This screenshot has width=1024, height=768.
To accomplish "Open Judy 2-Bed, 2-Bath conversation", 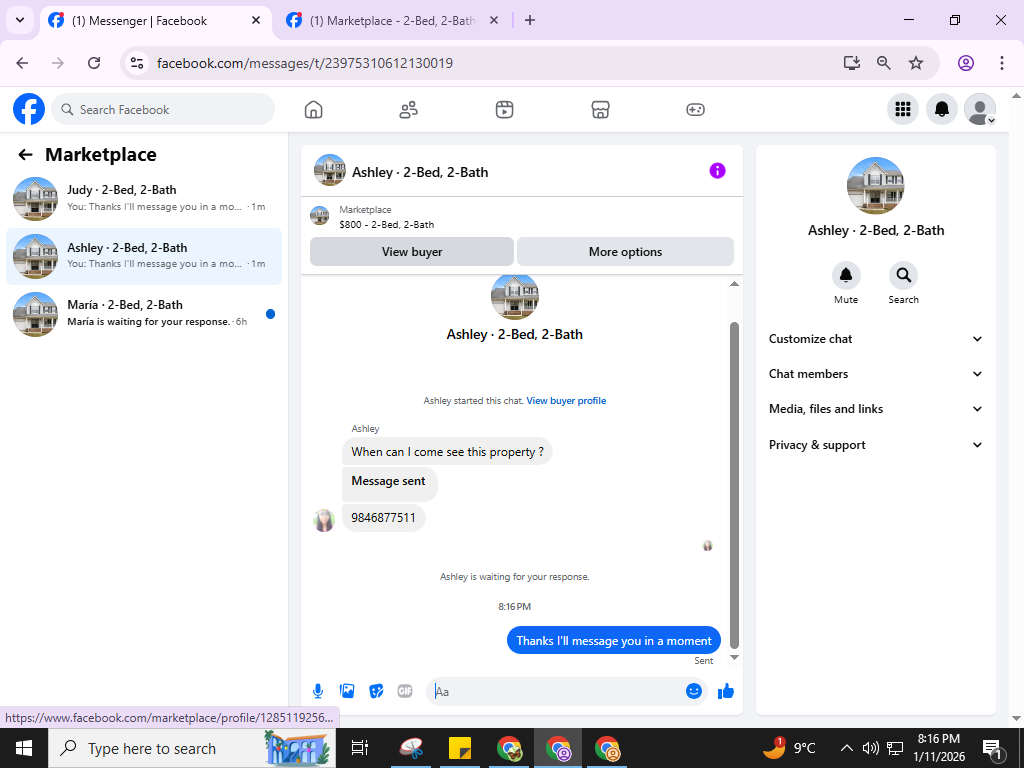I will [x=144, y=199].
